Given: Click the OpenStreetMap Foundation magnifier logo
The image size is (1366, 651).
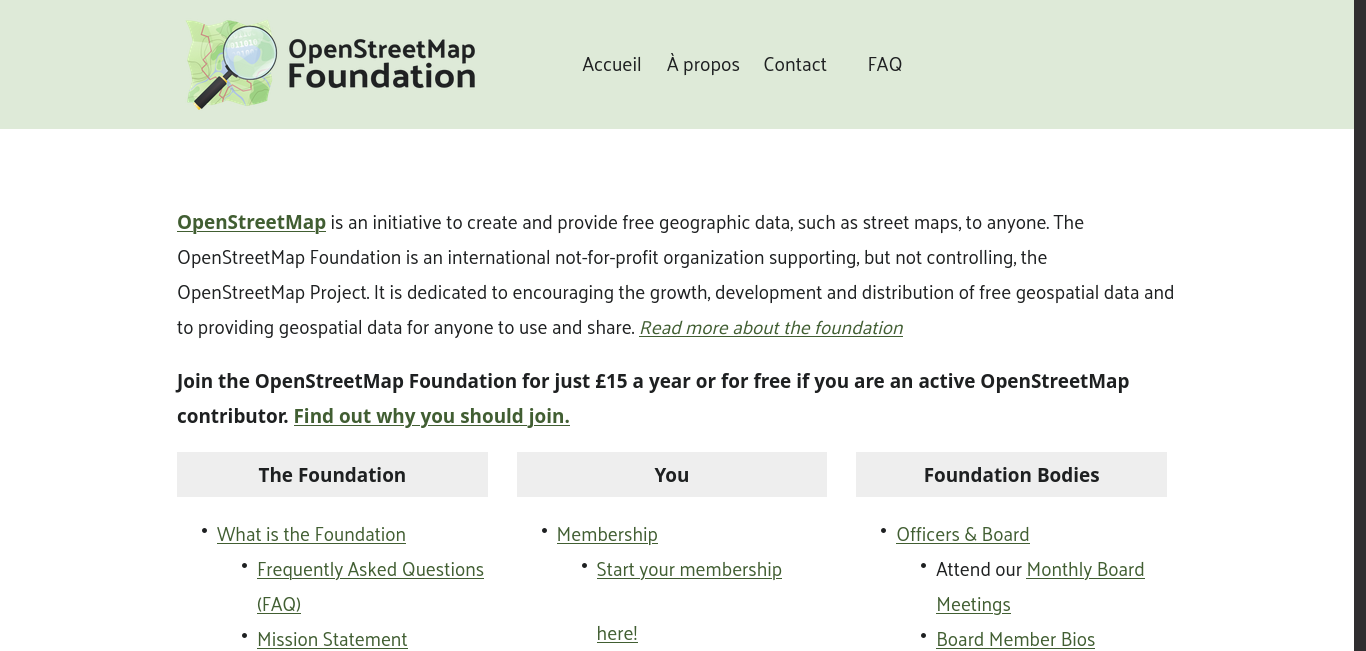Looking at the screenshot, I should click(231, 65).
